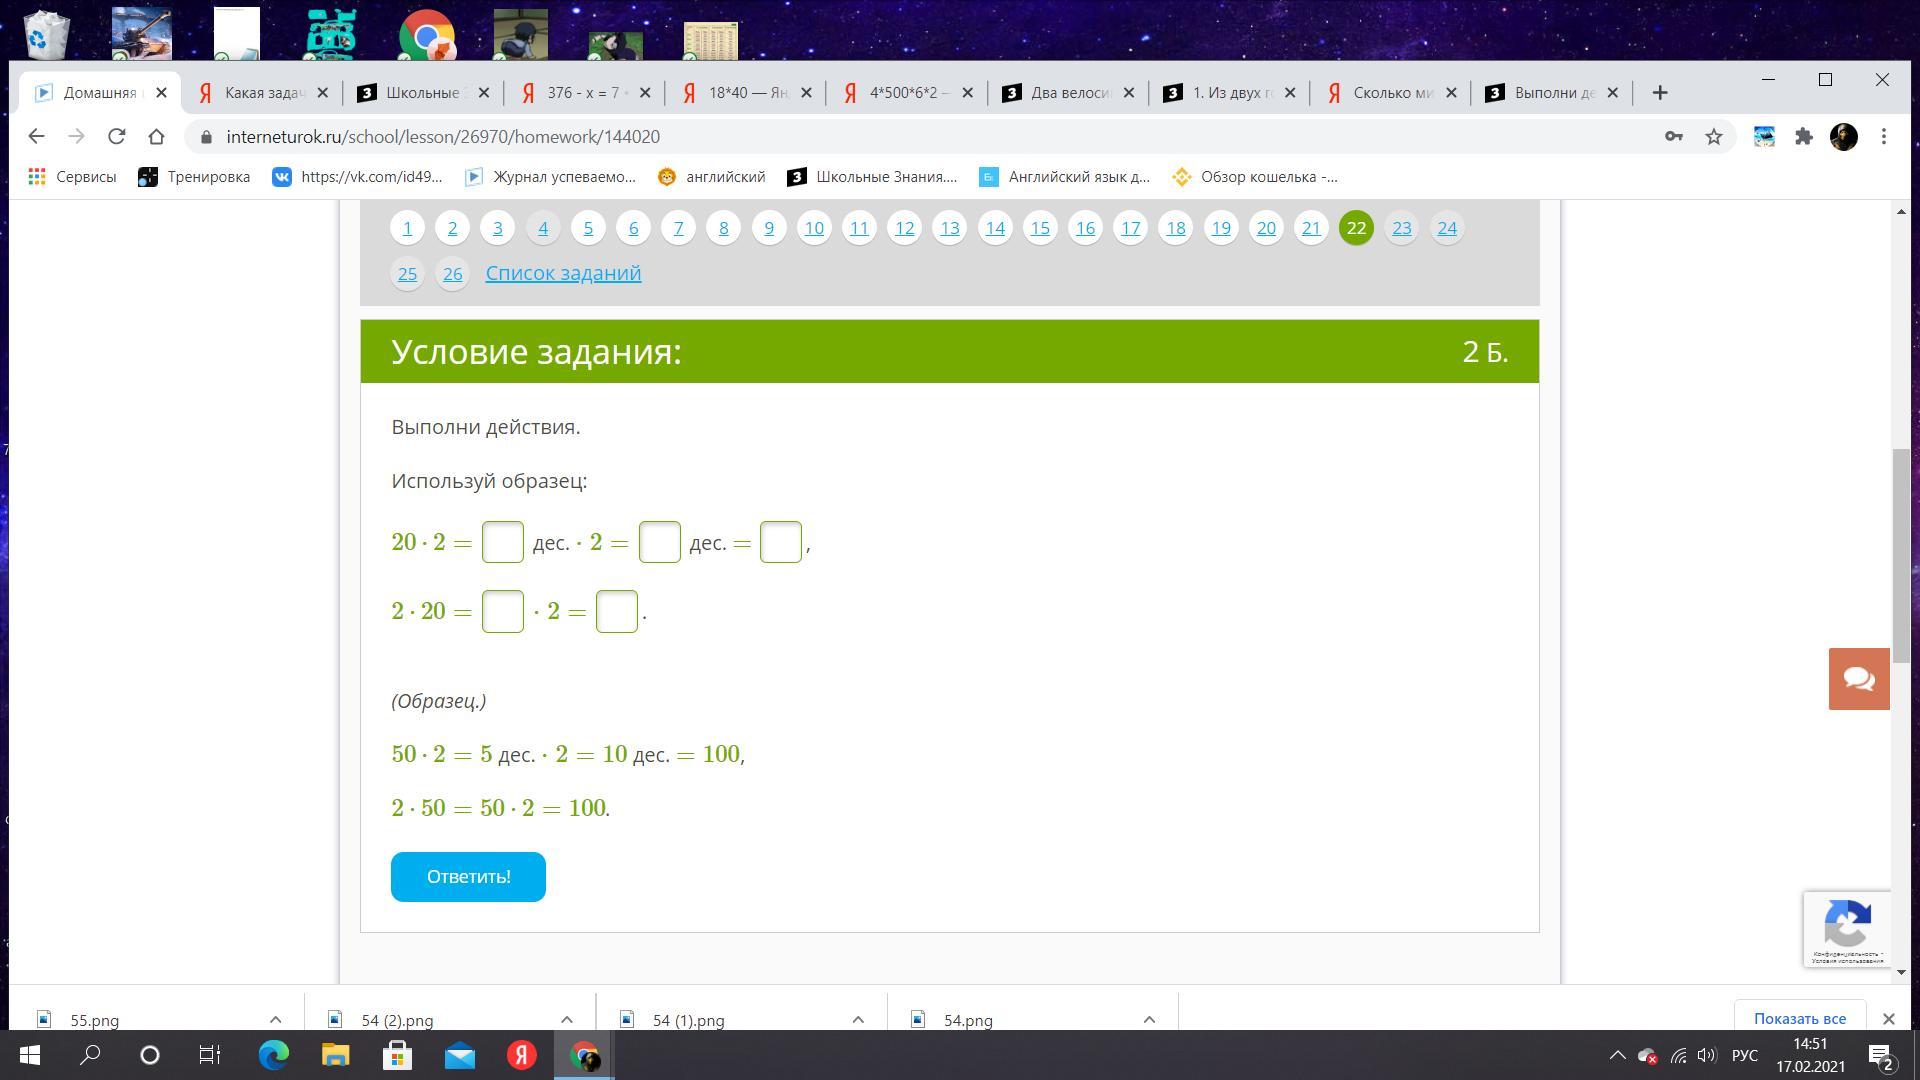Open Yandex Browser from the taskbar
Screen dimensions: 1920x1080
[521, 1055]
